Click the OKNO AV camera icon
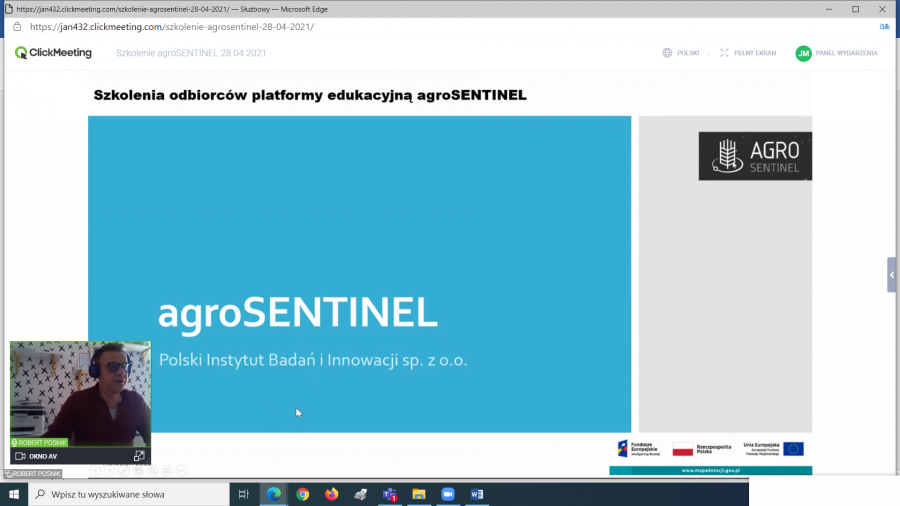The height and width of the screenshot is (506, 900). pos(20,456)
